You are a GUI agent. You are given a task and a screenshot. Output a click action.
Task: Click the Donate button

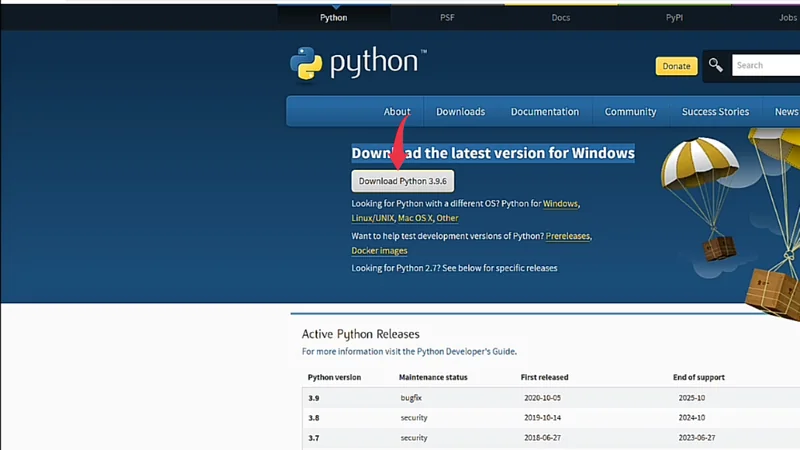pos(676,66)
